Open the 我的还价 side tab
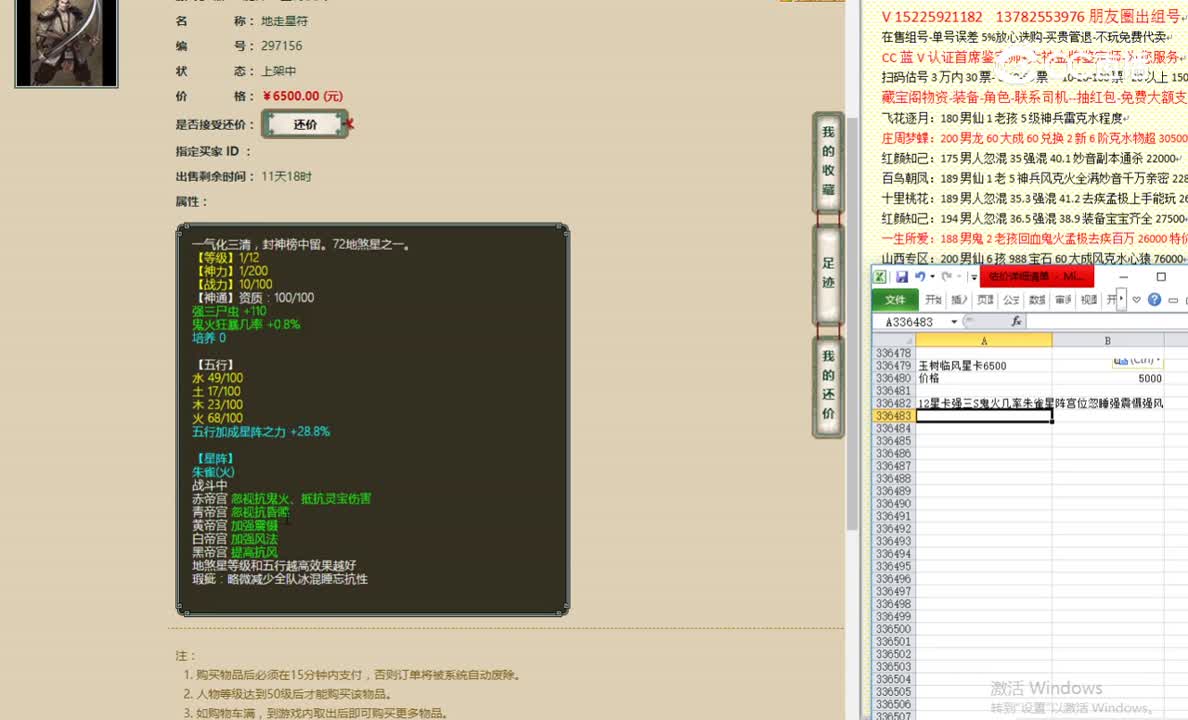 pyautogui.click(x=828, y=386)
